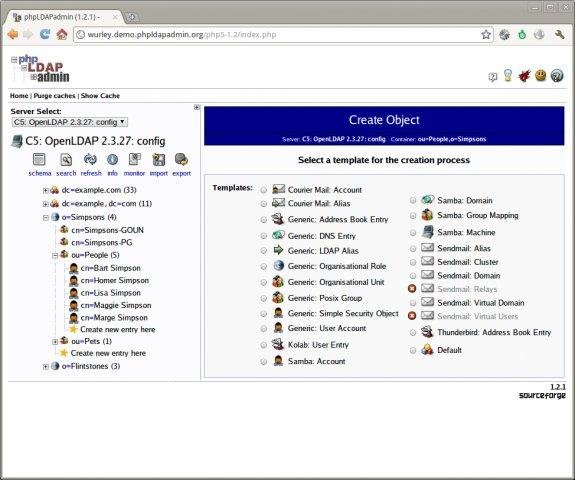
Task: Click the sourceforge link in footer
Action: point(542,395)
